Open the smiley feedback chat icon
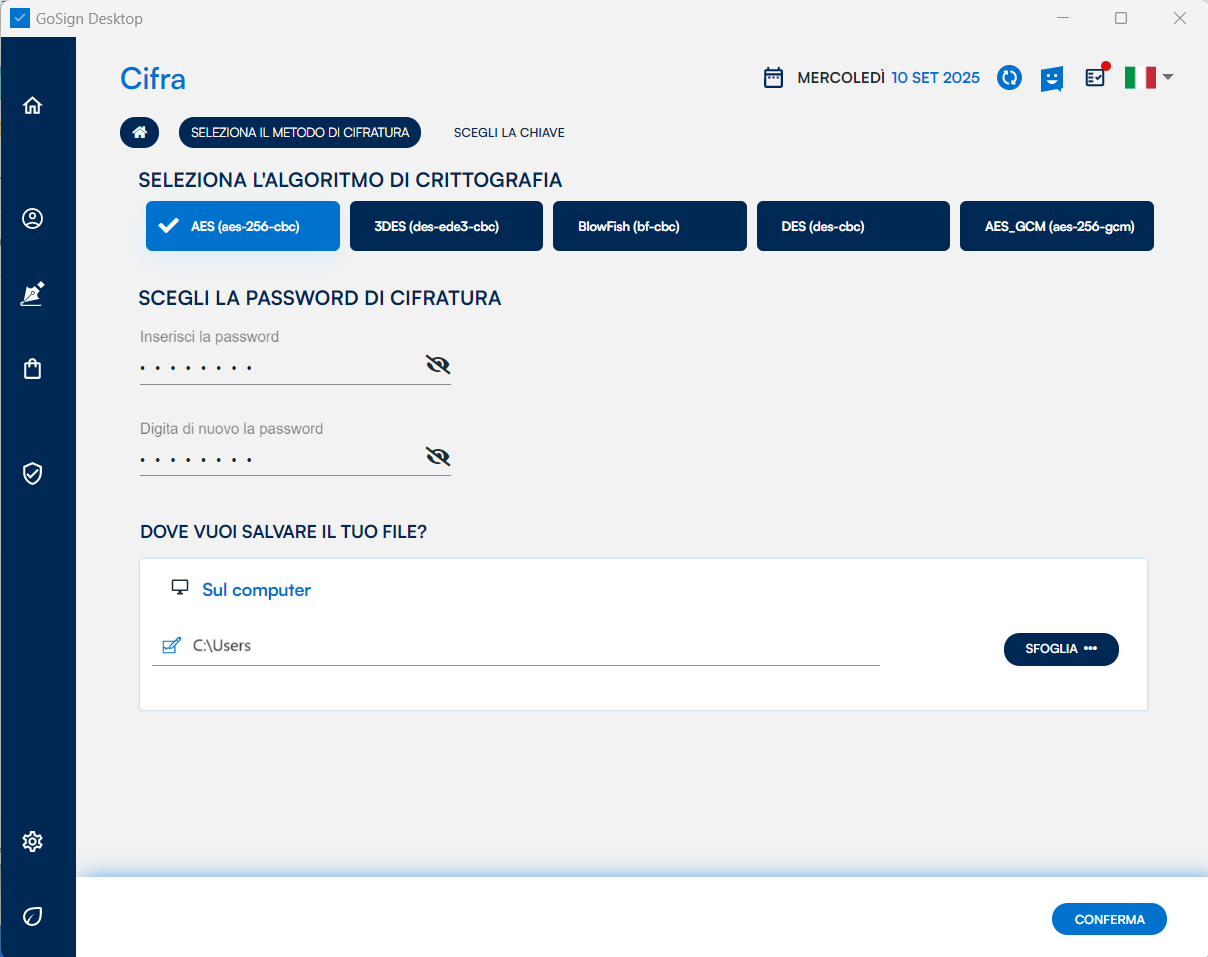Image resolution: width=1208 pixels, height=957 pixels. 1051,78
